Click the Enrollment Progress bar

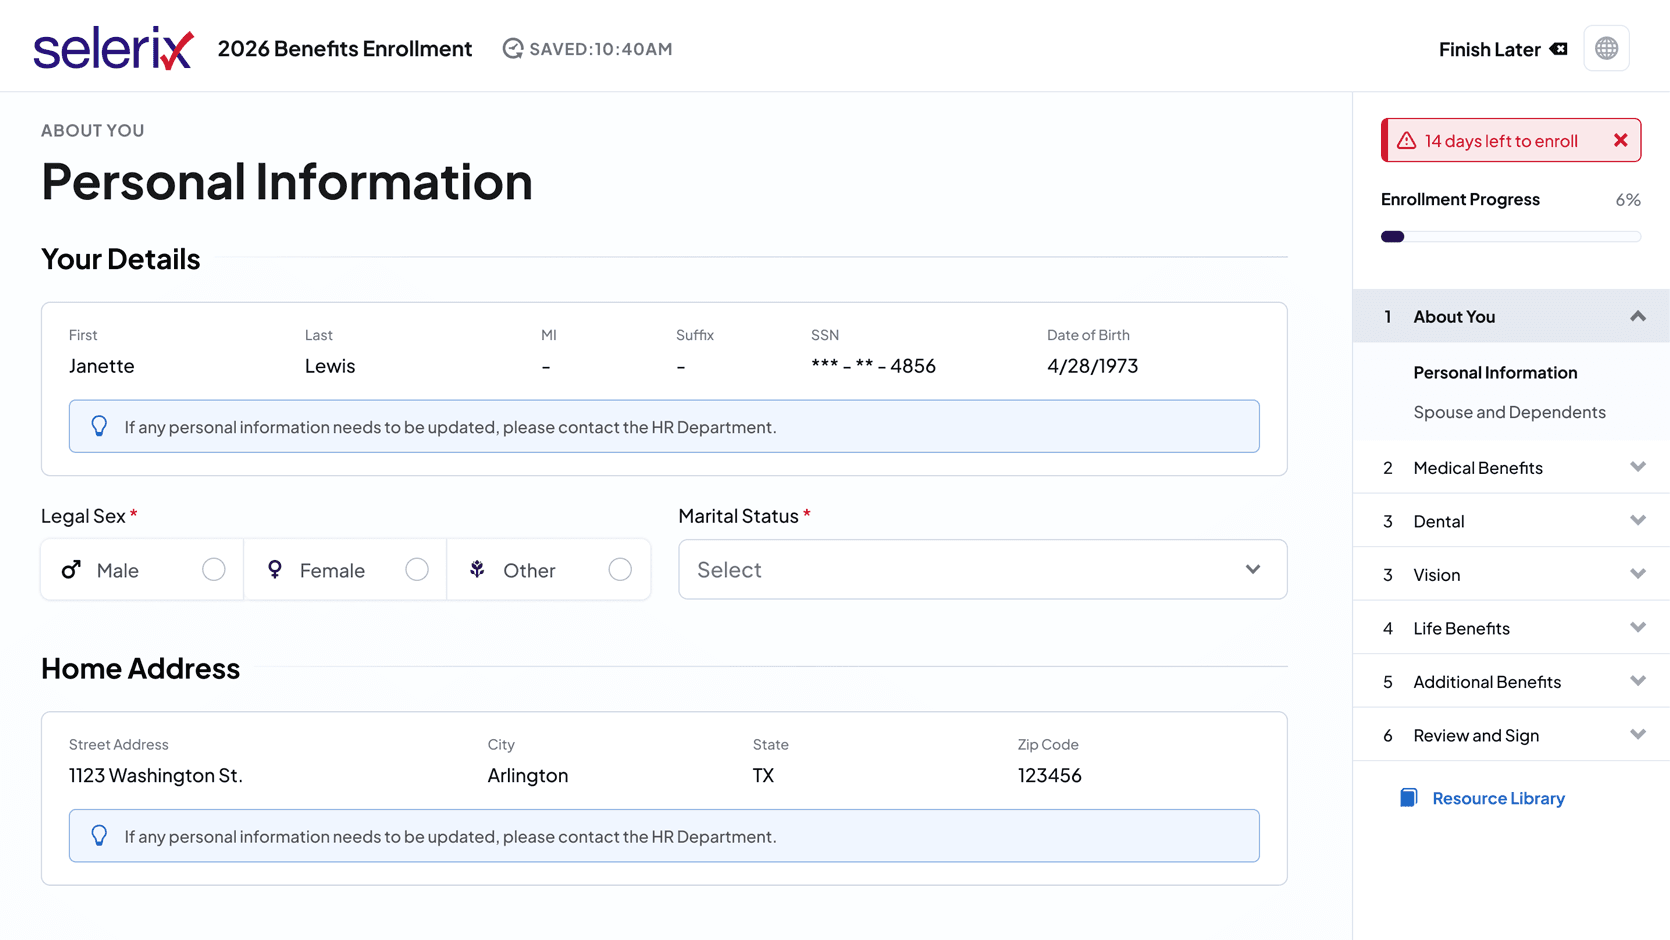tap(1510, 237)
